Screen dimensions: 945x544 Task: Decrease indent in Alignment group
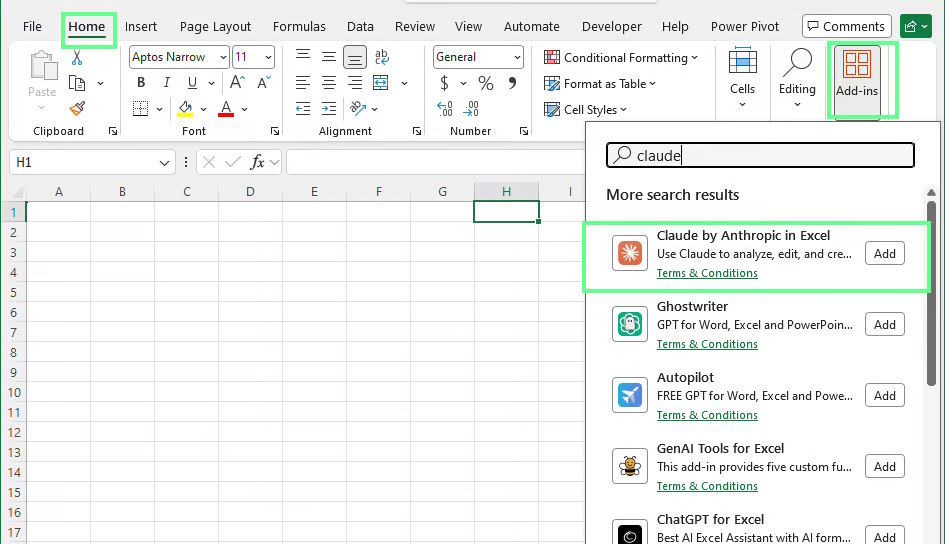(x=303, y=108)
